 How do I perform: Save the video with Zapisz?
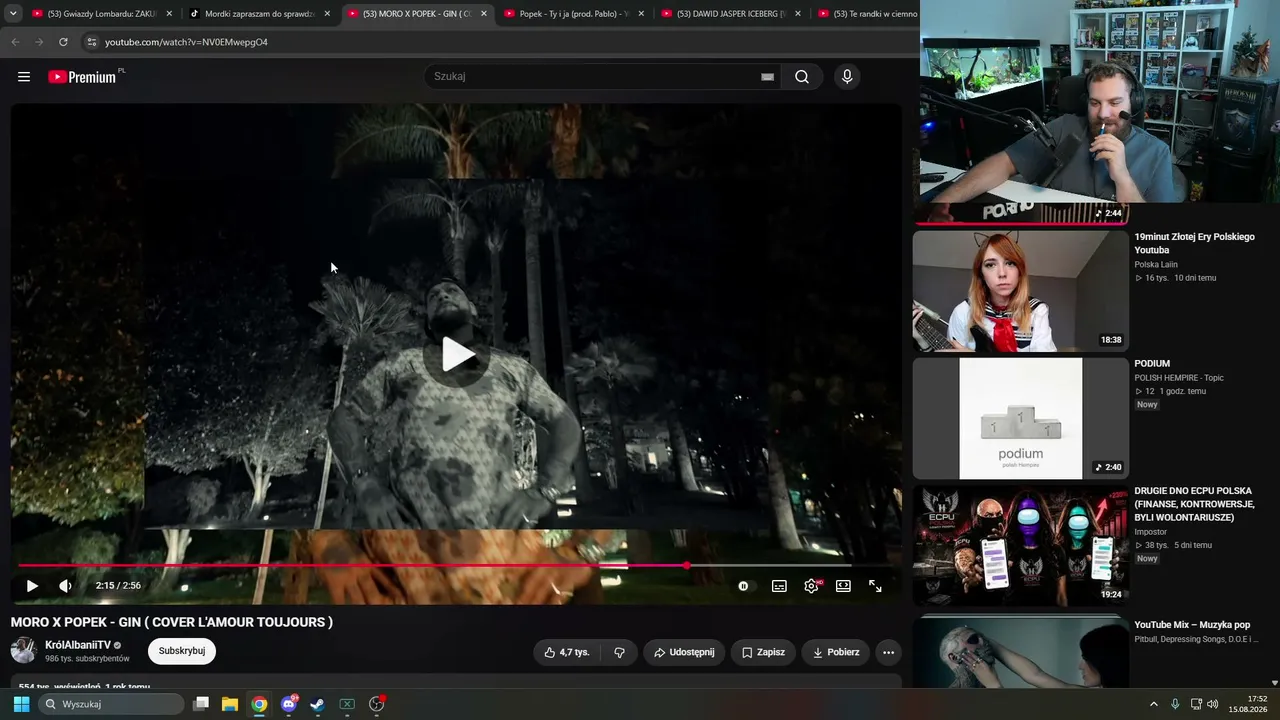pos(763,652)
